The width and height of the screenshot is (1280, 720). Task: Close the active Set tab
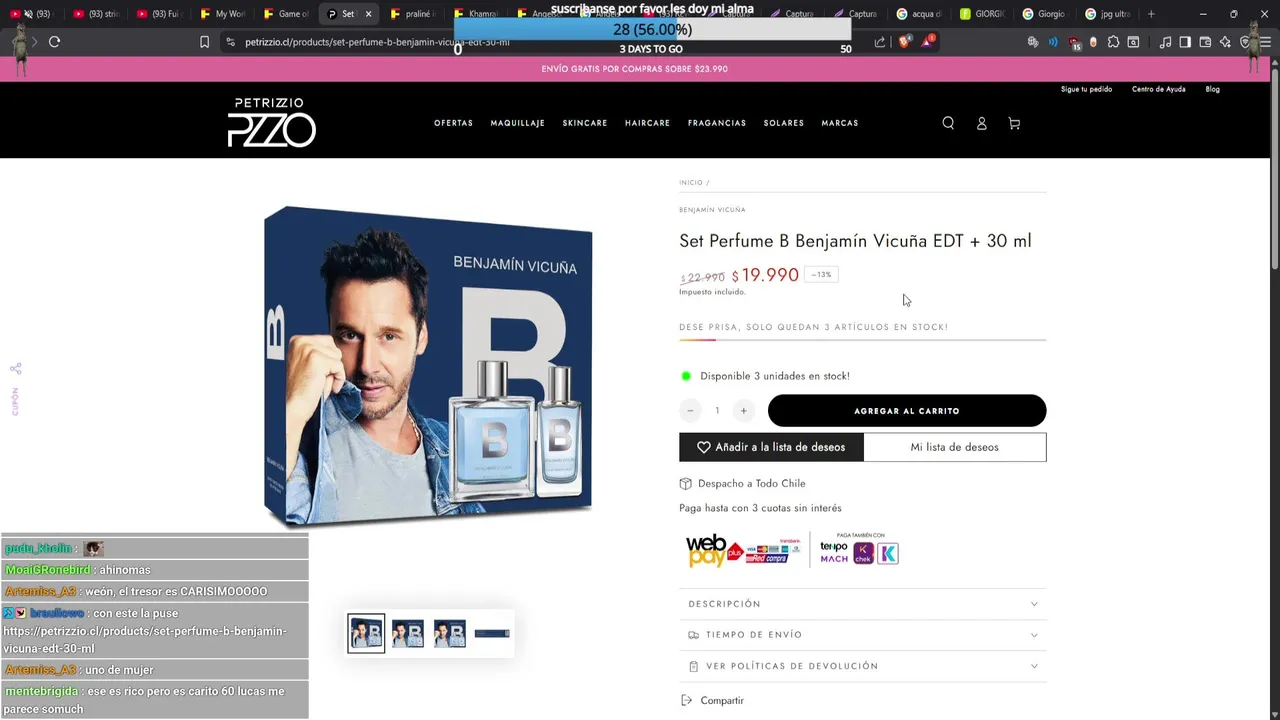[368, 14]
